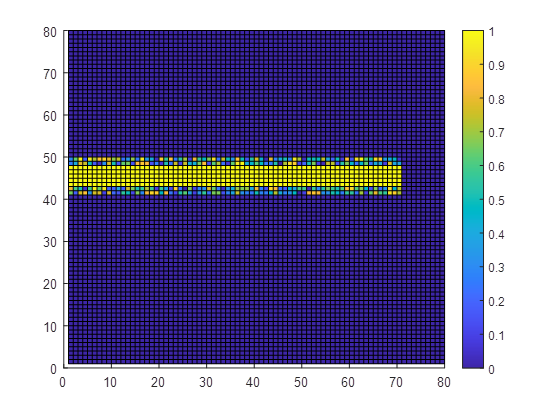Click x-axis tick label 30
Image resolution: width=558 pixels, height=414 pixels.
205,382
